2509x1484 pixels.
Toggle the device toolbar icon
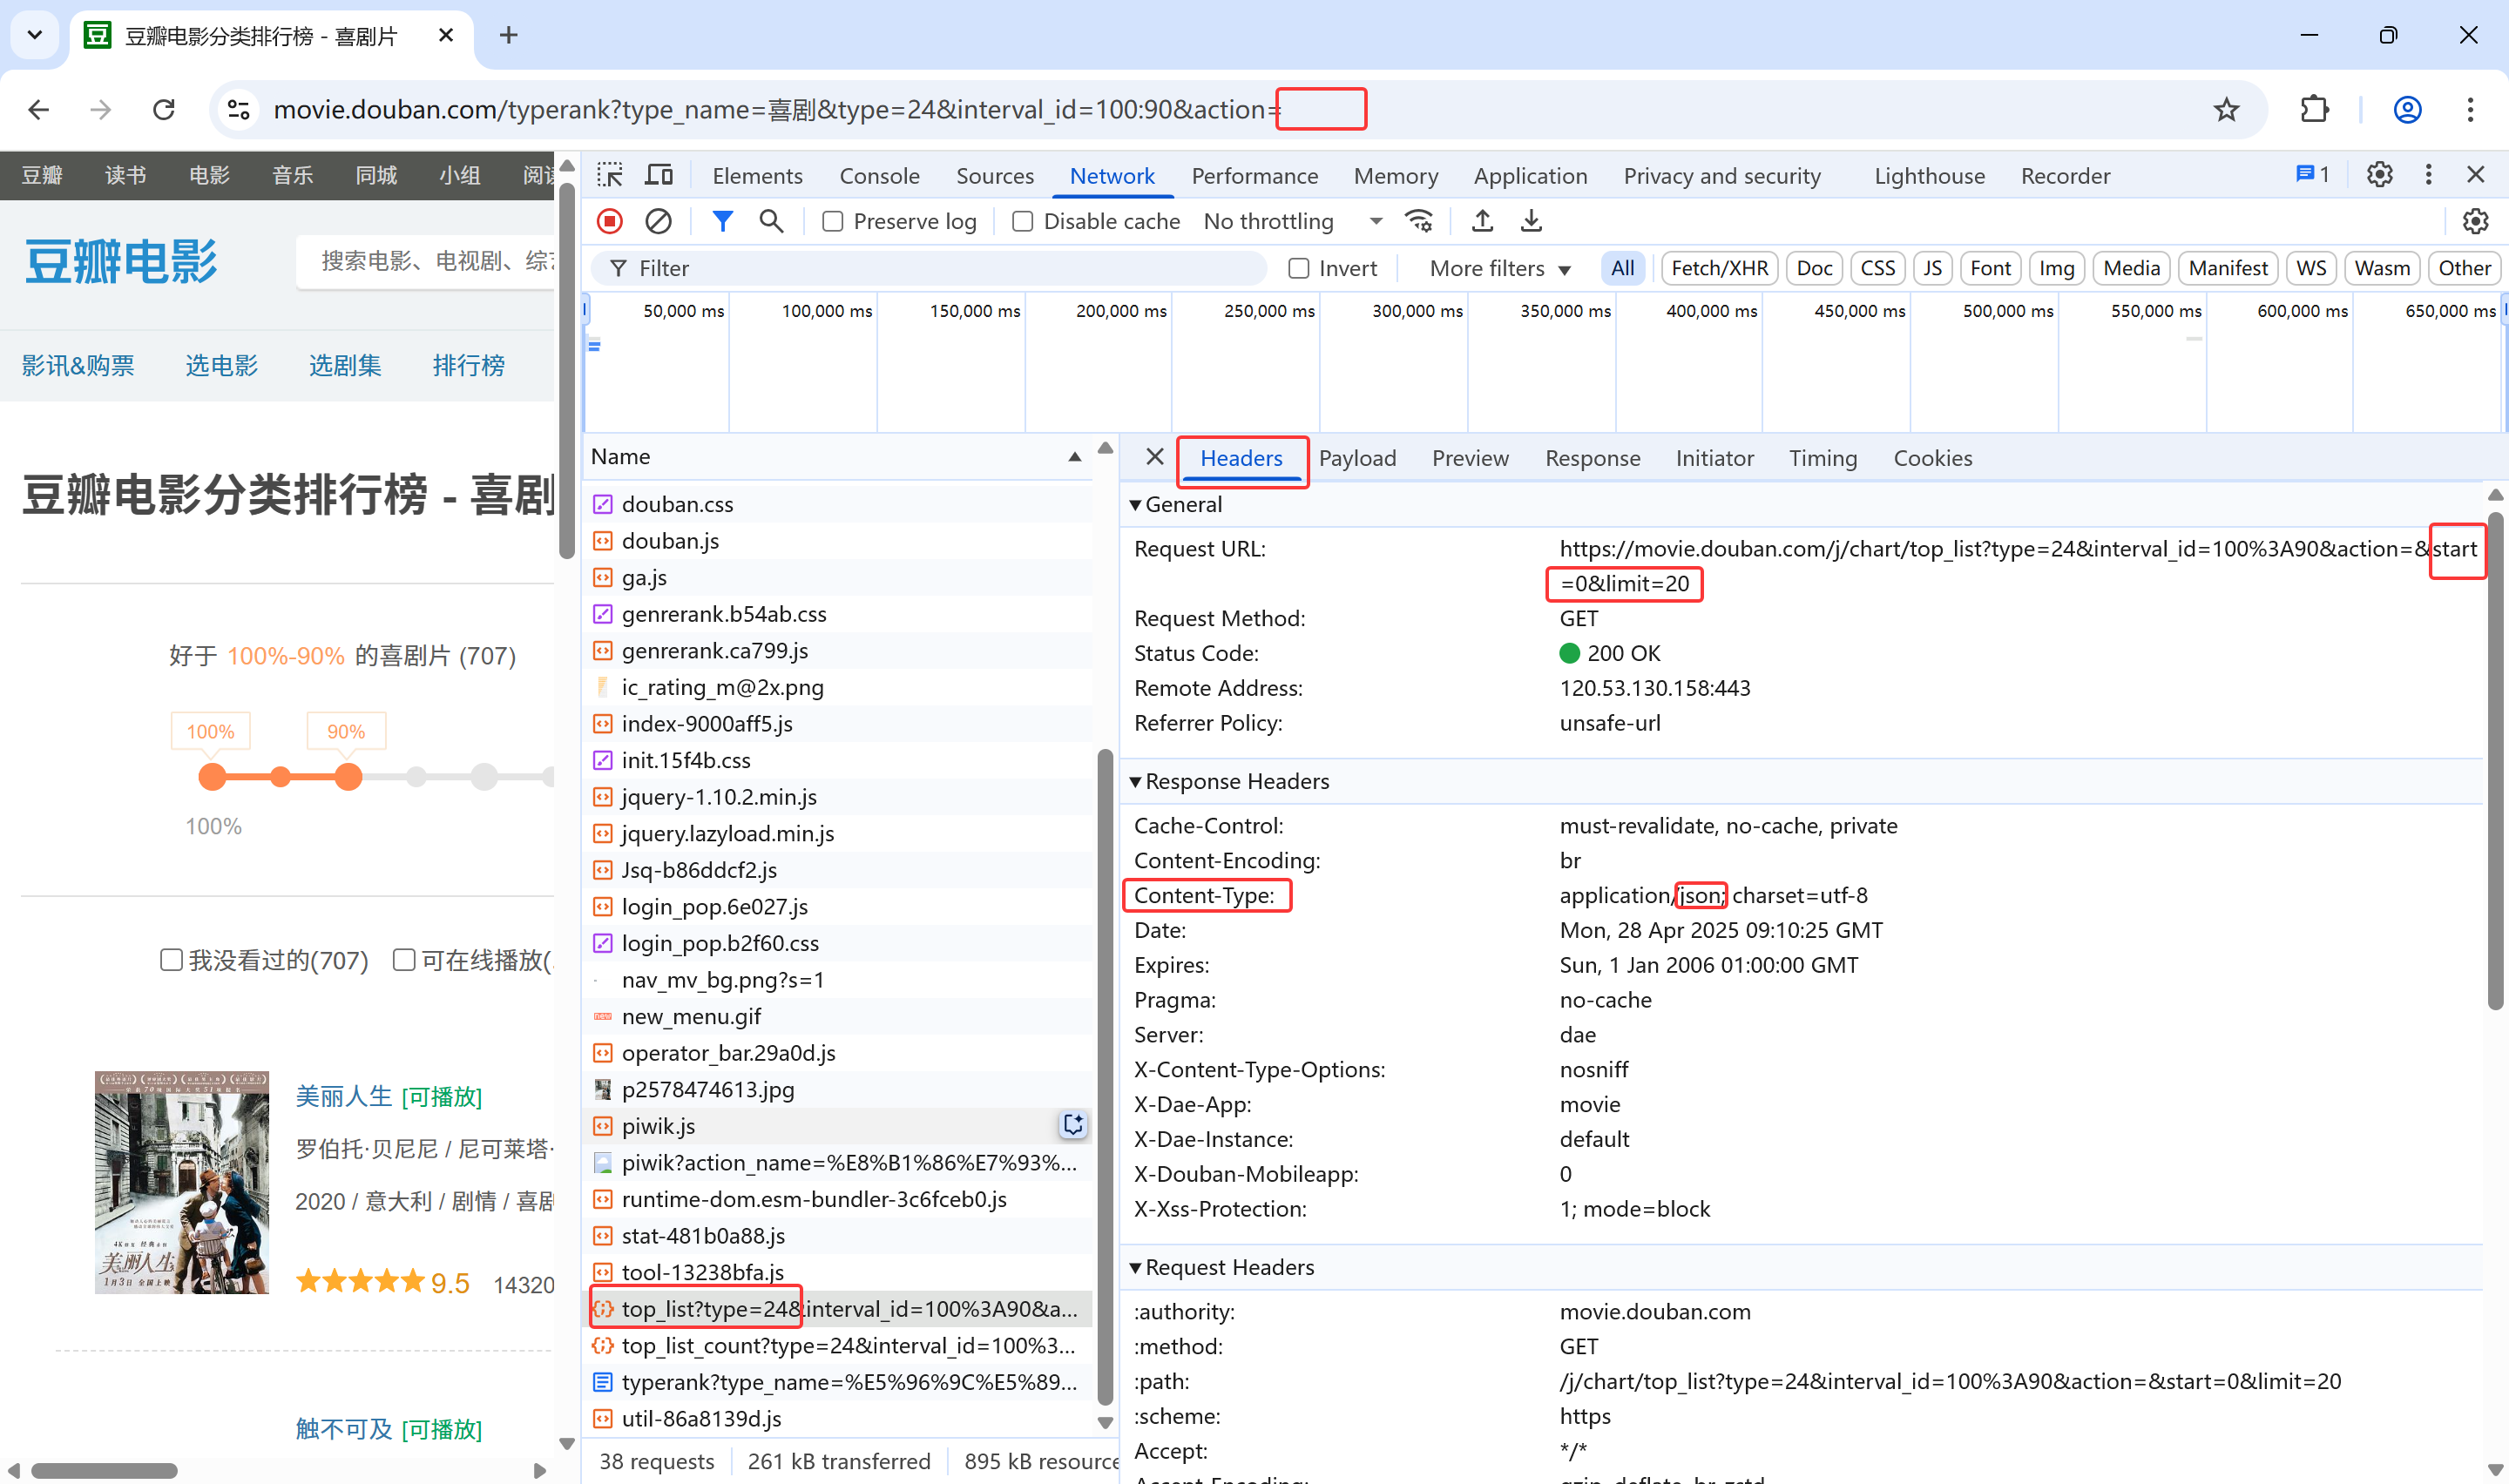point(658,175)
